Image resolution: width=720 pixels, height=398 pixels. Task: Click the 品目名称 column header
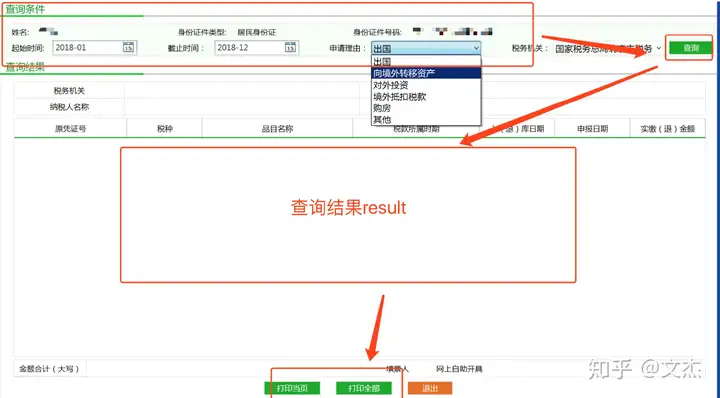pos(277,129)
